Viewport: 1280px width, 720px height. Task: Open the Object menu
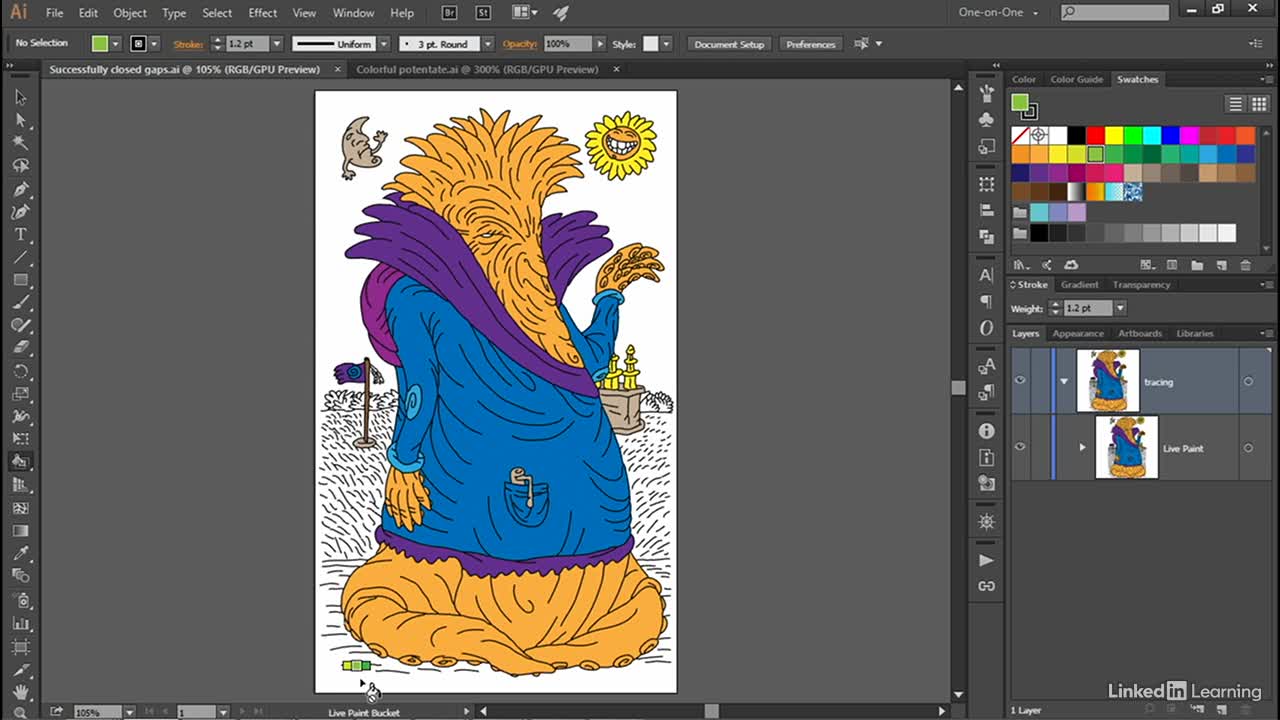pyautogui.click(x=130, y=13)
